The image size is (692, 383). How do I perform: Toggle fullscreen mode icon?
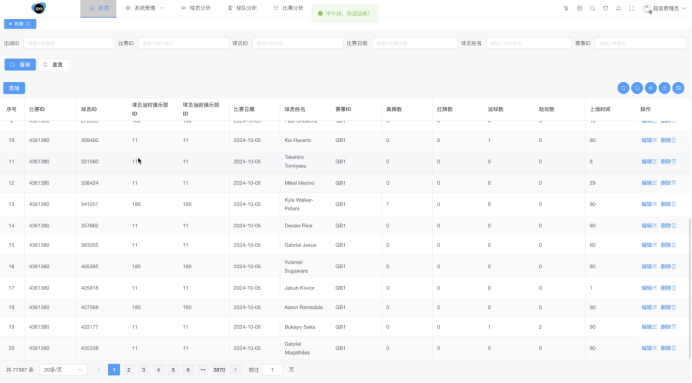click(632, 8)
